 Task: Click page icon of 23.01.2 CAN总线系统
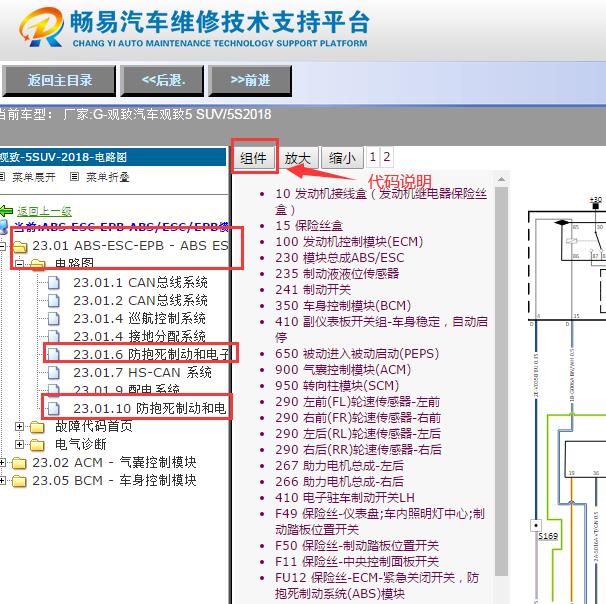(54, 301)
